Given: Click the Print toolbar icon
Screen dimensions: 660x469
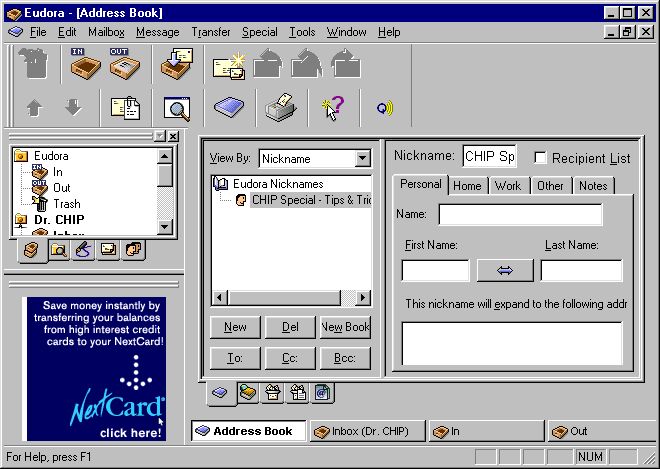Looking at the screenshot, I should pos(281,107).
